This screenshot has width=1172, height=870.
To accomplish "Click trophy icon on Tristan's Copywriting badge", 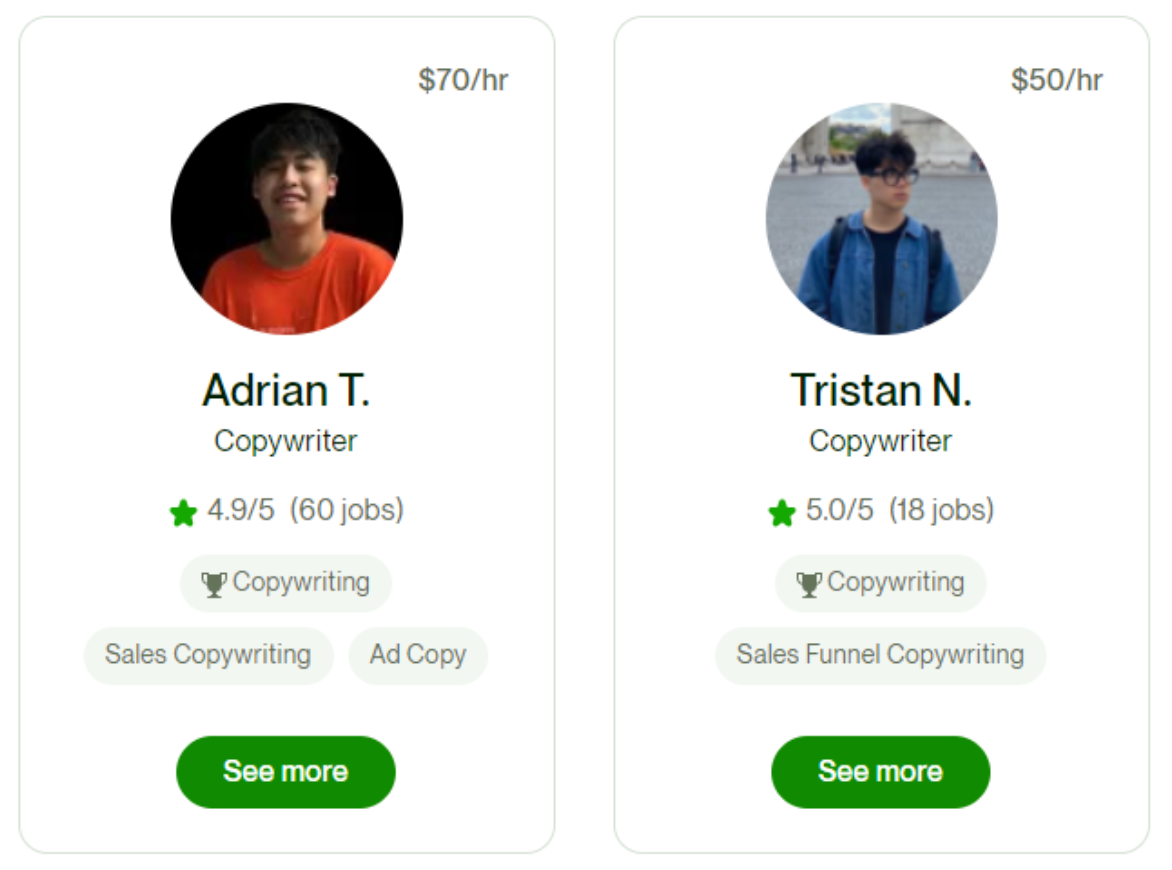I will pyautogui.click(x=809, y=584).
